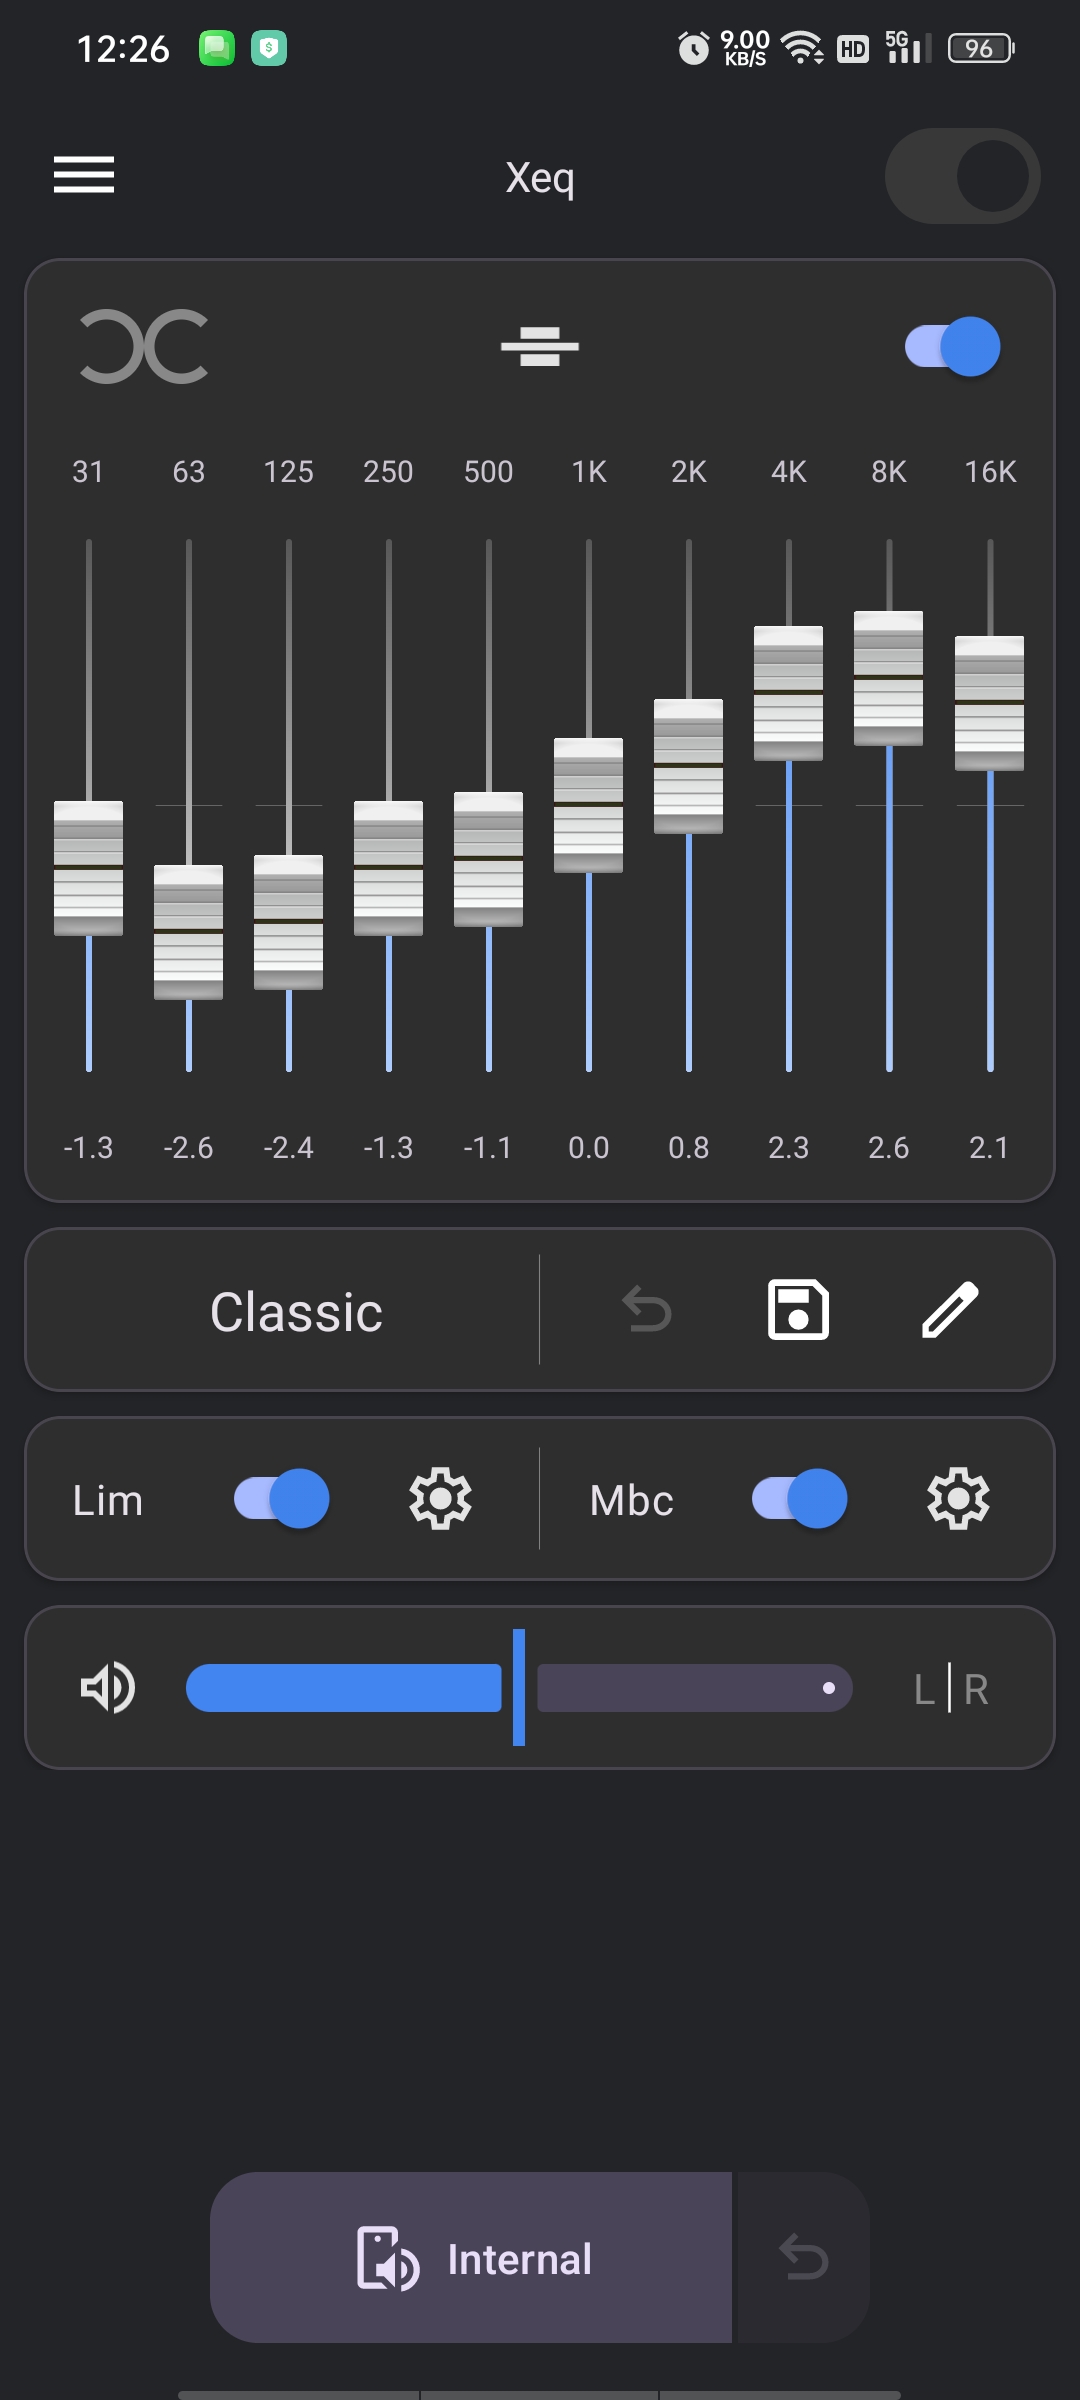Open the L|R channel balance control
Image resolution: width=1080 pixels, height=2400 pixels.
(951, 1689)
